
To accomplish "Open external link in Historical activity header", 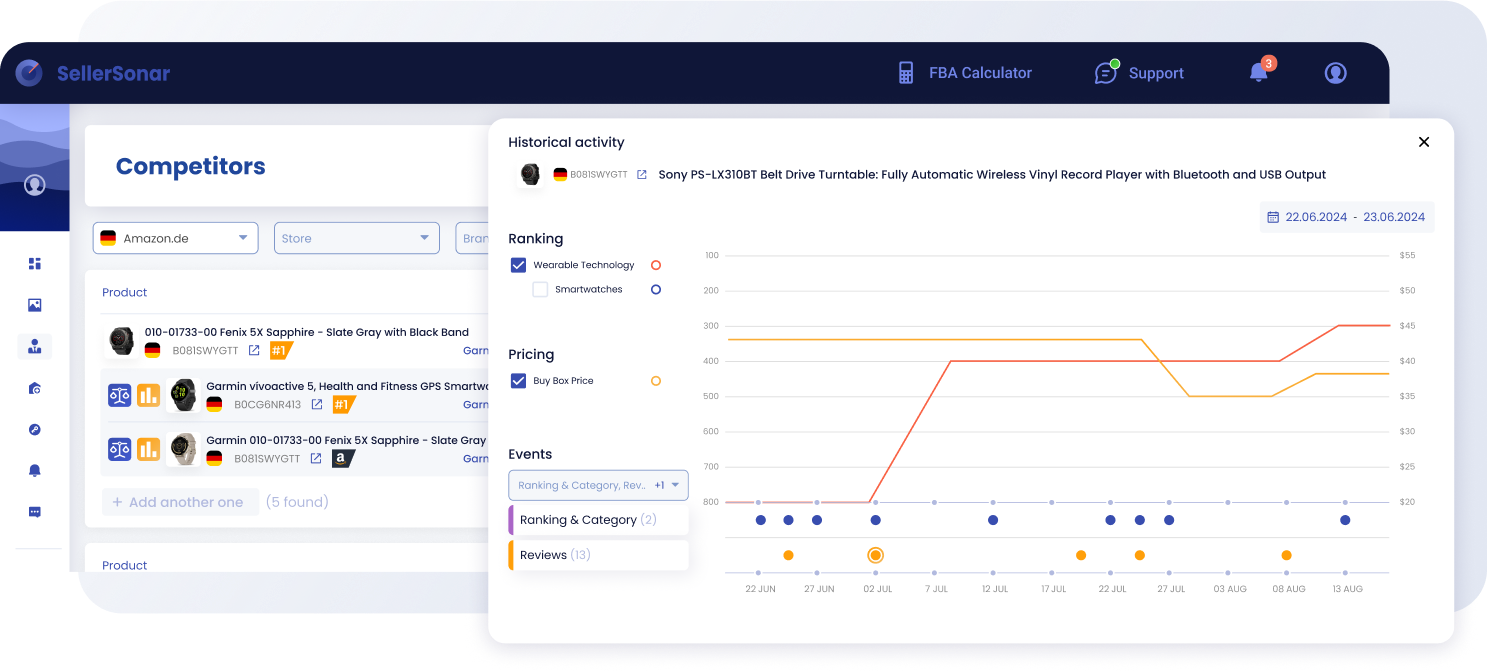I will click(642, 175).
